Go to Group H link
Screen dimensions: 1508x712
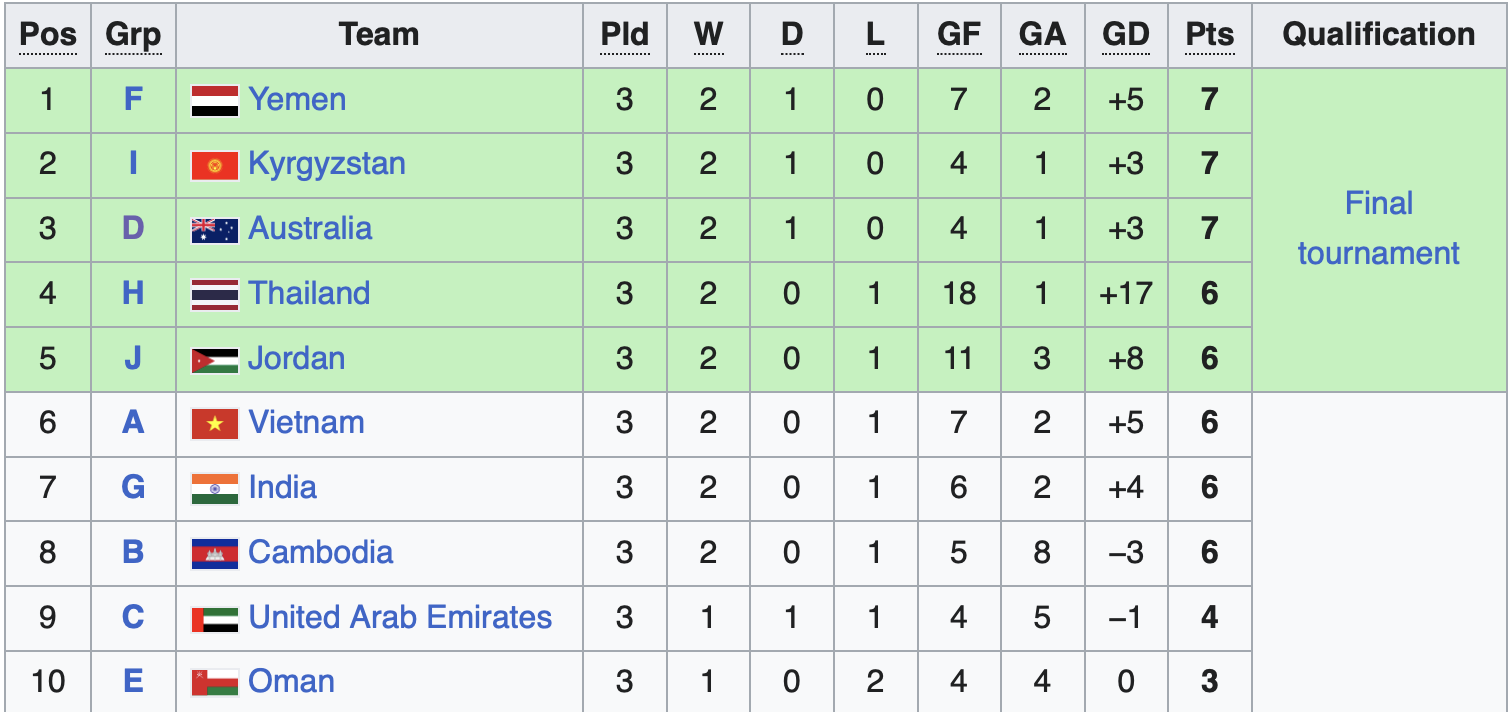[133, 293]
